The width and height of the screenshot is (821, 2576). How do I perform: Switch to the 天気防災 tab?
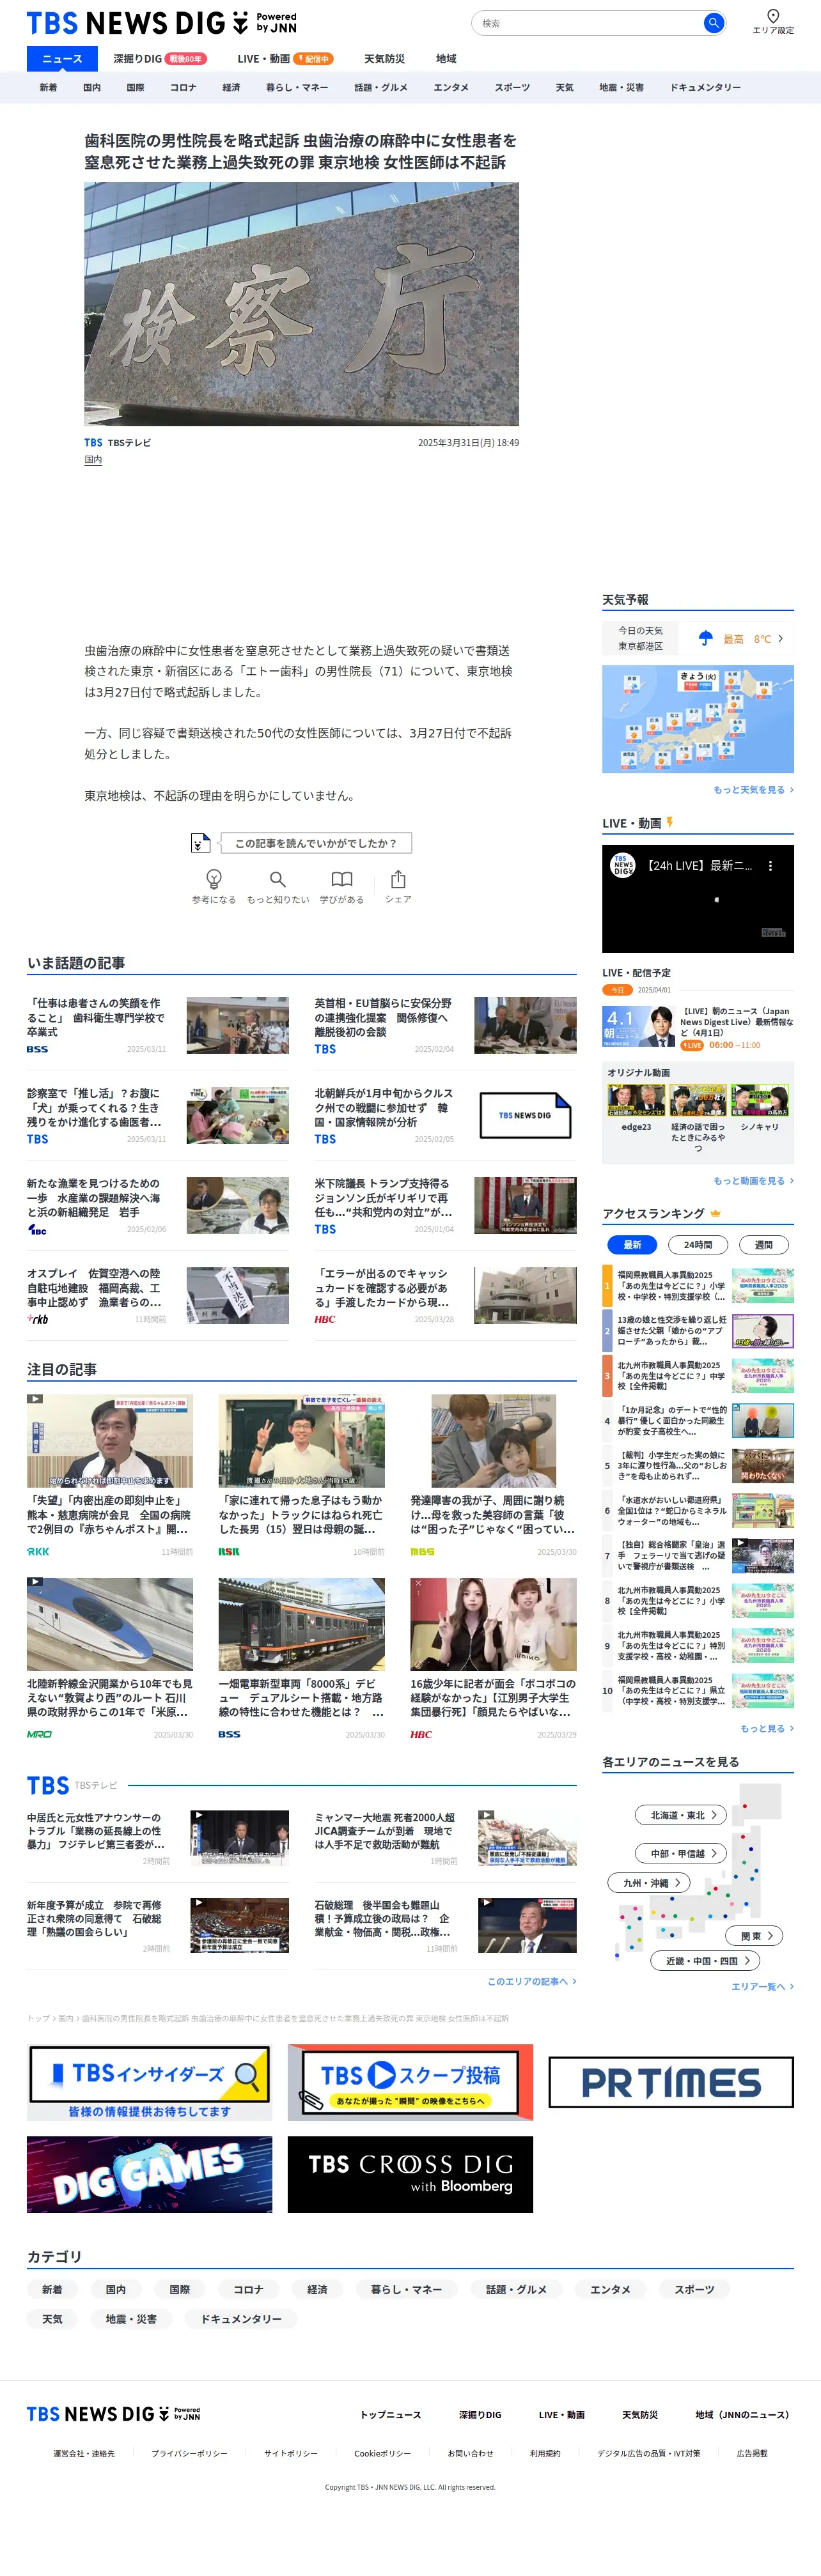coord(384,58)
